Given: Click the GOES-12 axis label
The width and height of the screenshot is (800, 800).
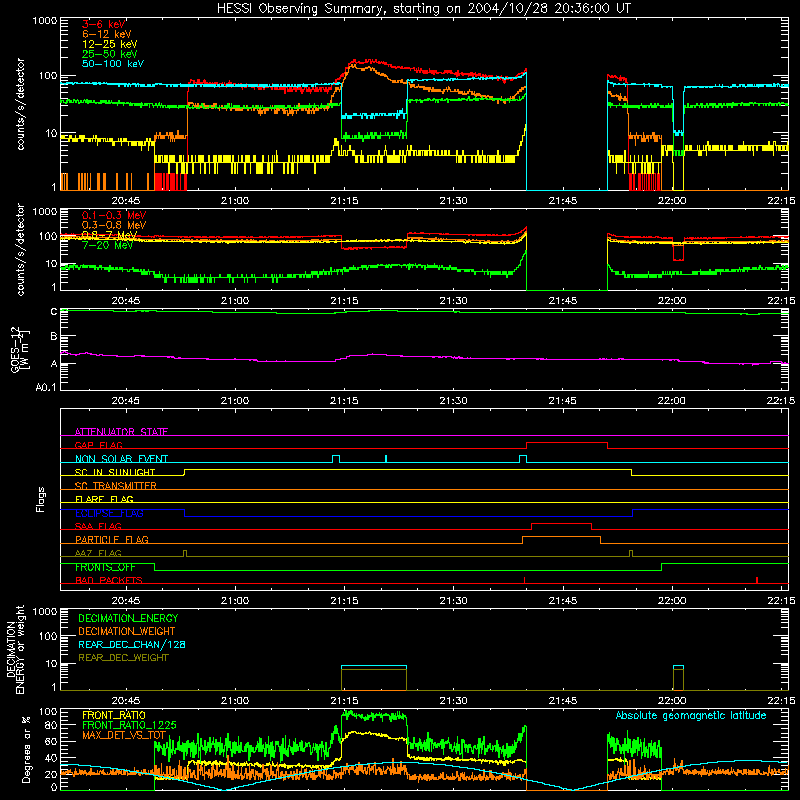Looking at the screenshot, I should coord(20,349).
